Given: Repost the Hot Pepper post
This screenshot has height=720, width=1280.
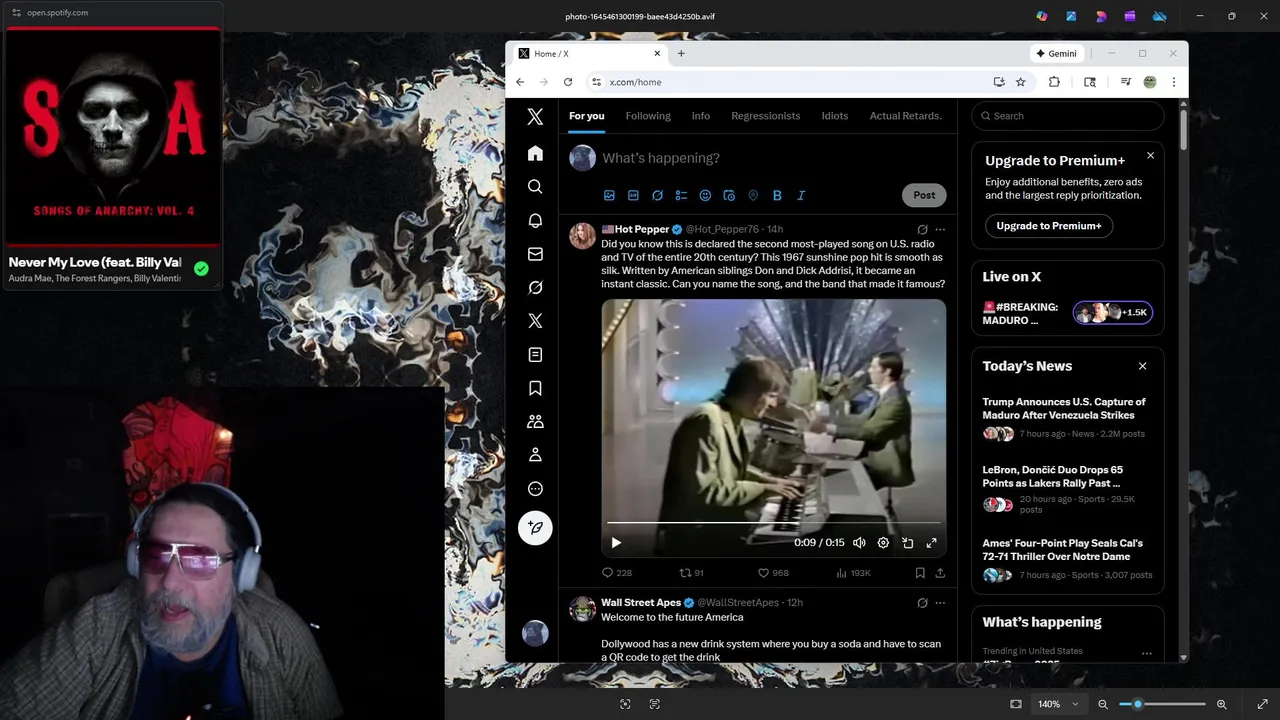Looking at the screenshot, I should point(691,573).
